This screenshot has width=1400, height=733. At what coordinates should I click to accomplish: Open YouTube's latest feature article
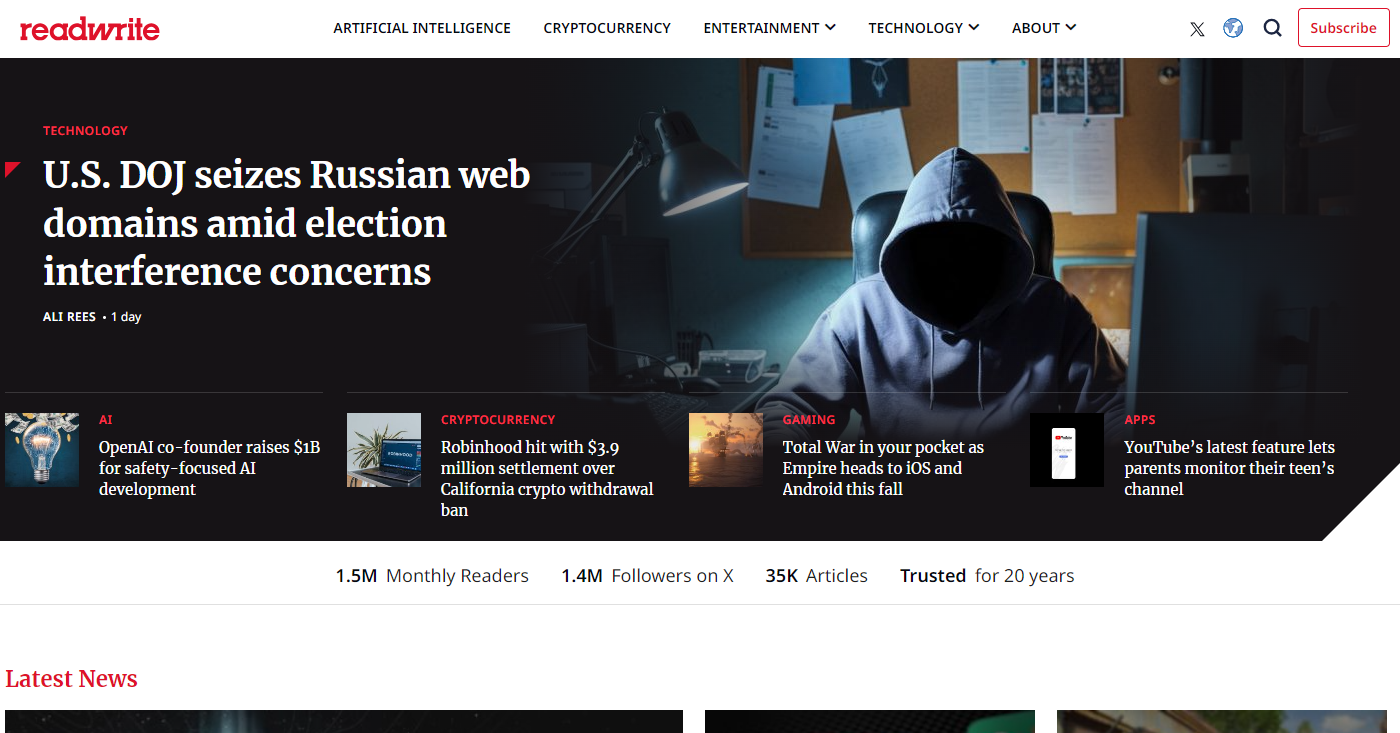[x=1229, y=468]
